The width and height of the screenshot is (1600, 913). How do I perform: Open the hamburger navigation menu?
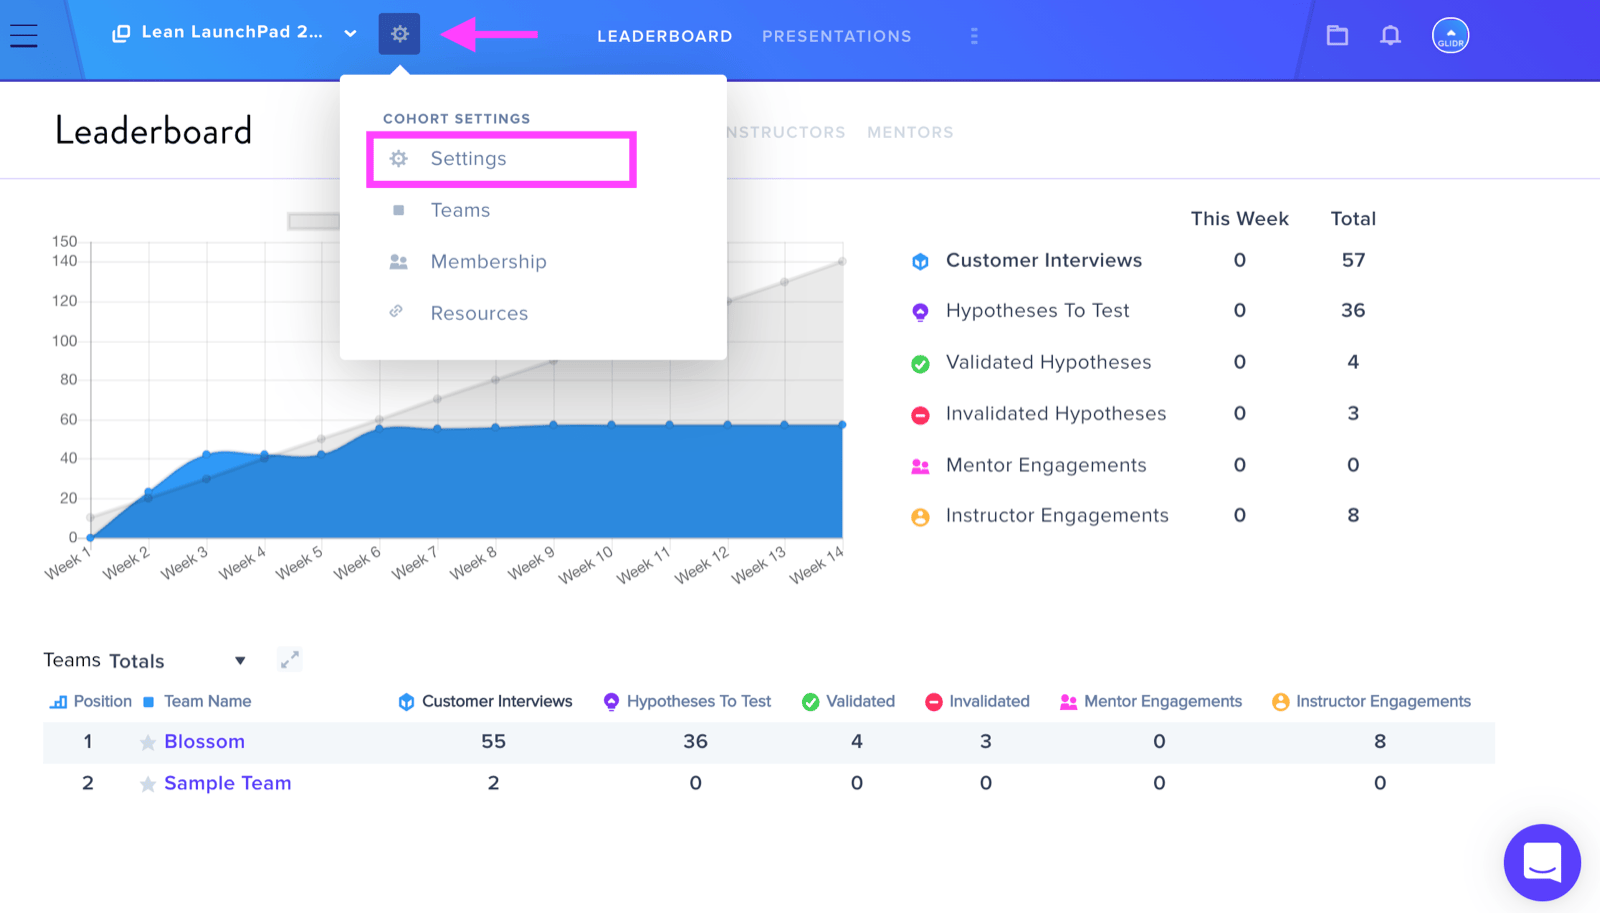click(x=23, y=36)
